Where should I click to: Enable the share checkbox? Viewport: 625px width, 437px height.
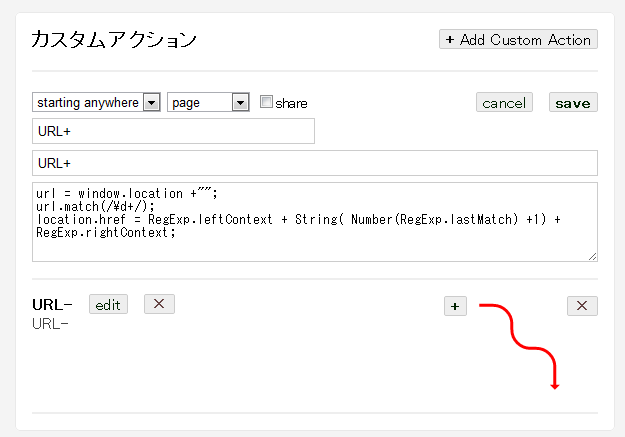pos(266,102)
